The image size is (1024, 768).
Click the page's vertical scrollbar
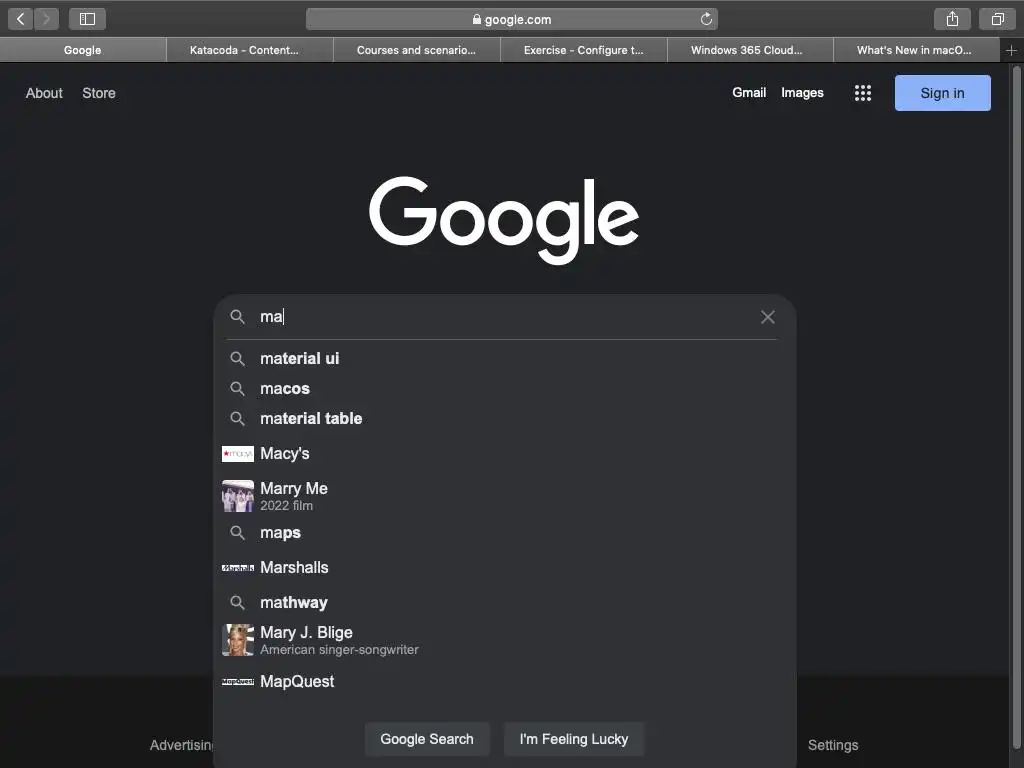pos(1016,405)
